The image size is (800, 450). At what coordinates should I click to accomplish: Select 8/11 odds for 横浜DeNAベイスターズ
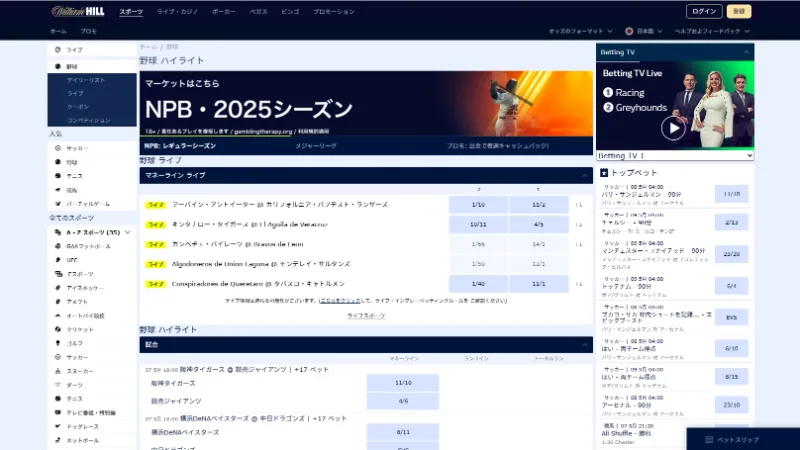pyautogui.click(x=403, y=432)
